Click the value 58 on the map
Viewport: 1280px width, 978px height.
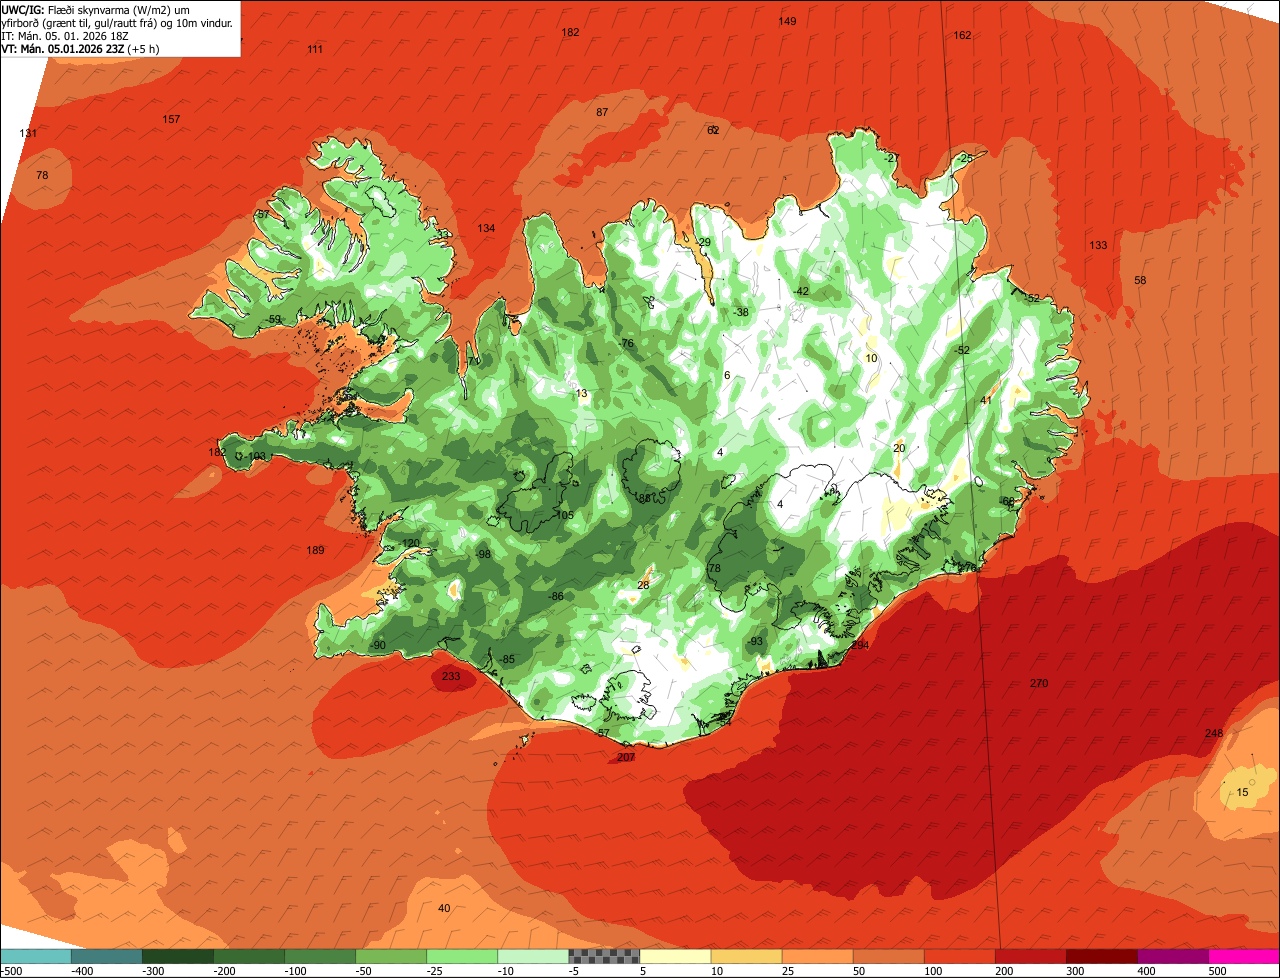click(x=1140, y=280)
